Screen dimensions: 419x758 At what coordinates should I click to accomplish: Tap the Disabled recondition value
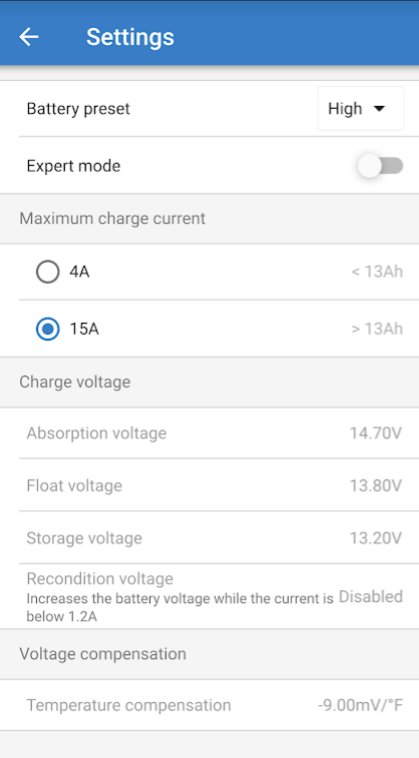coord(371,597)
